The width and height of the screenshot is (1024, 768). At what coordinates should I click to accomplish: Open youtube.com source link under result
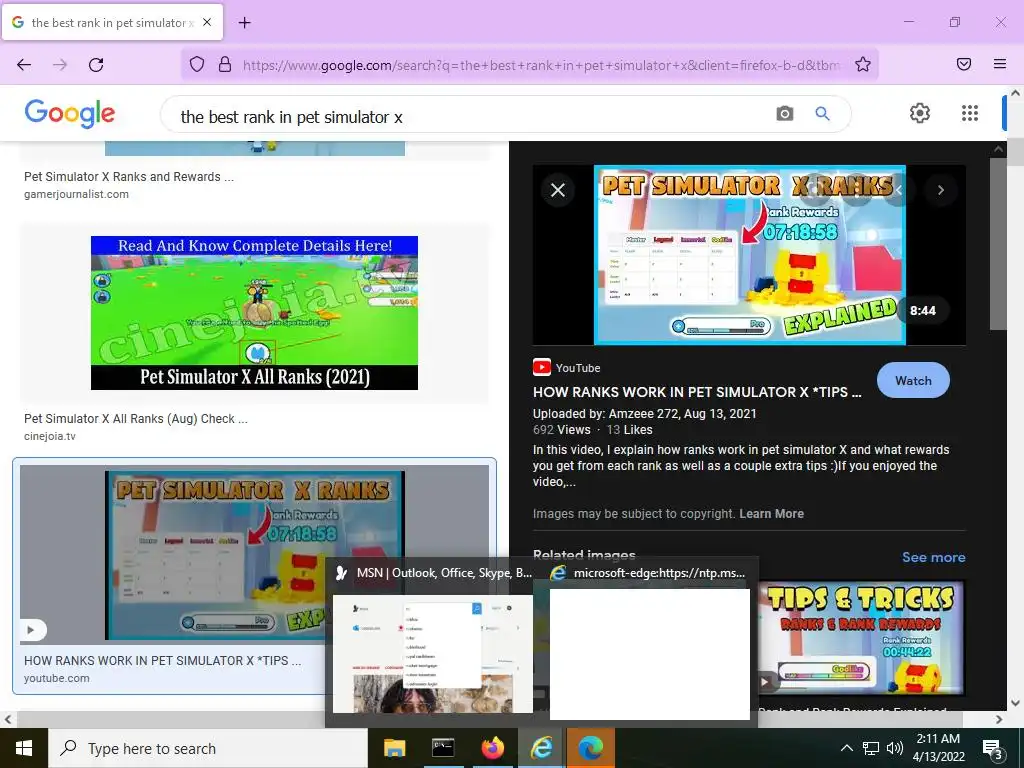coord(57,679)
